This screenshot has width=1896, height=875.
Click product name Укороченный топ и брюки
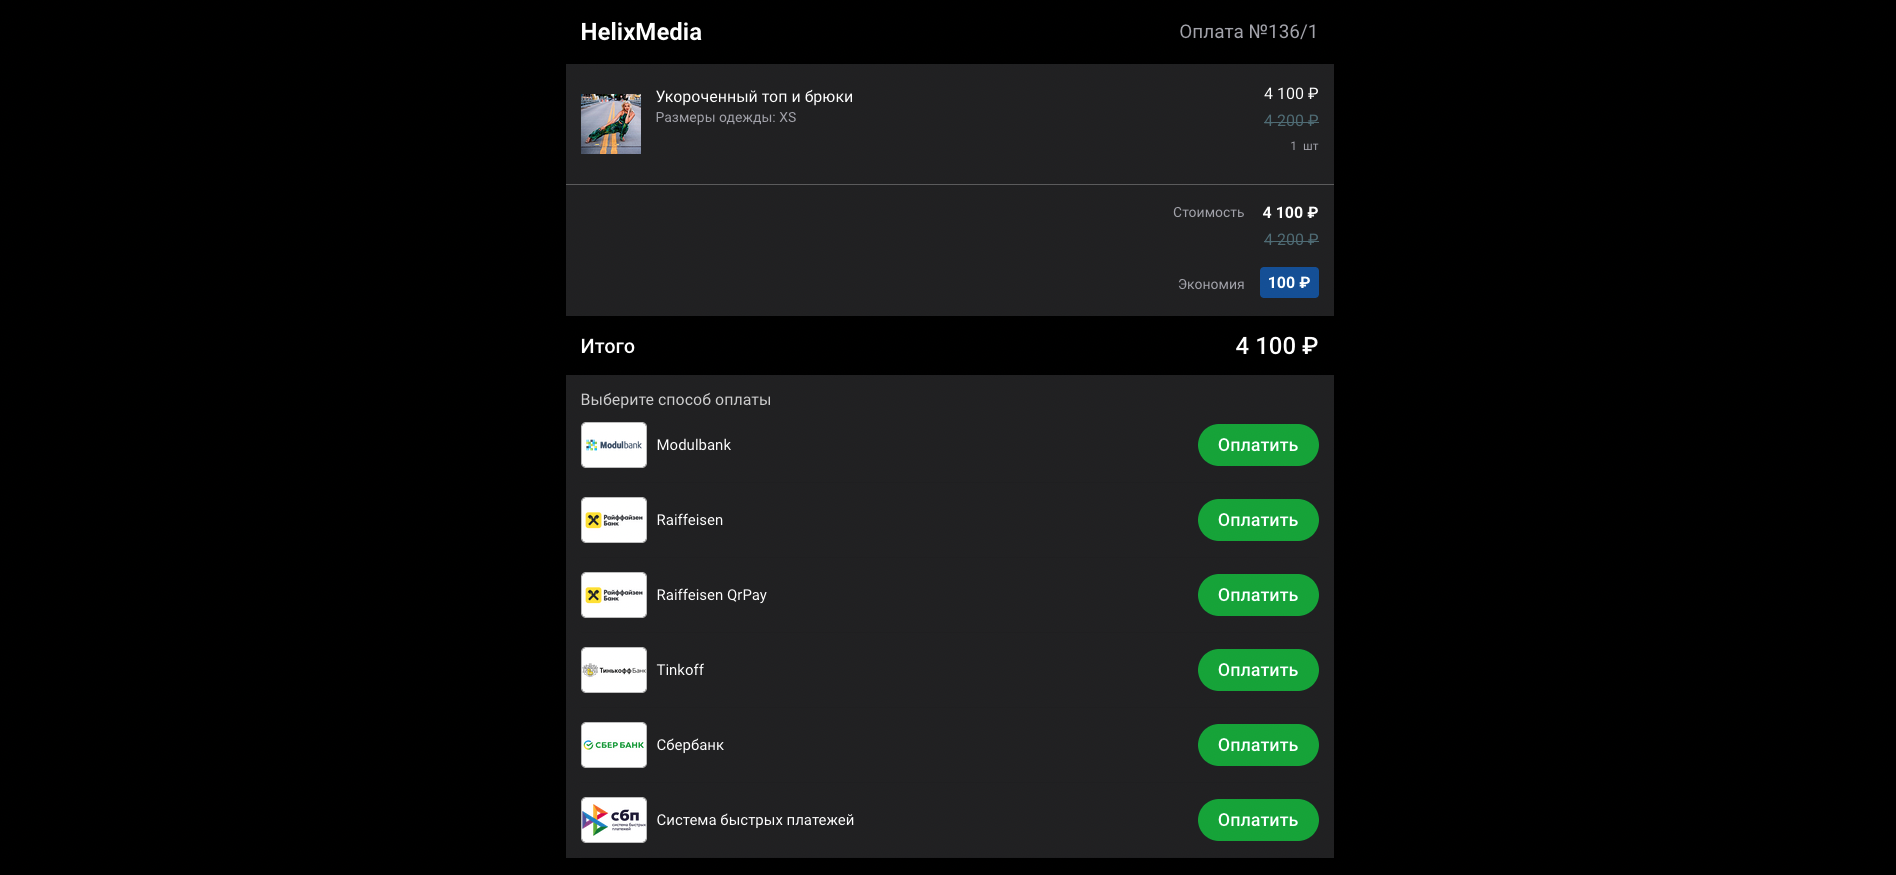754,97
